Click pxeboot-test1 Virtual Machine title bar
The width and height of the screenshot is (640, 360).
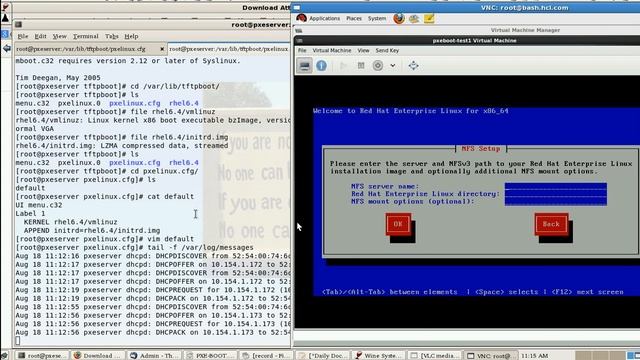point(467,40)
